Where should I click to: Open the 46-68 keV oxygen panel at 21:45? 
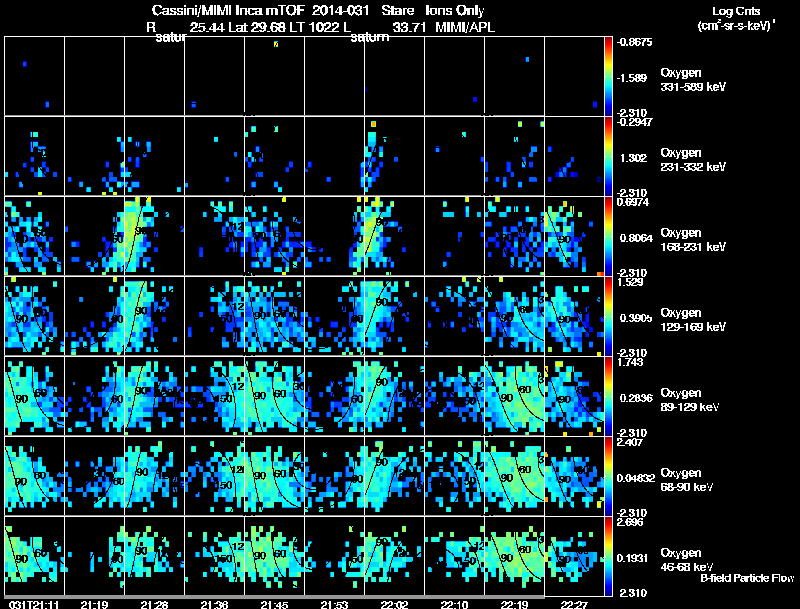[x=274, y=556]
